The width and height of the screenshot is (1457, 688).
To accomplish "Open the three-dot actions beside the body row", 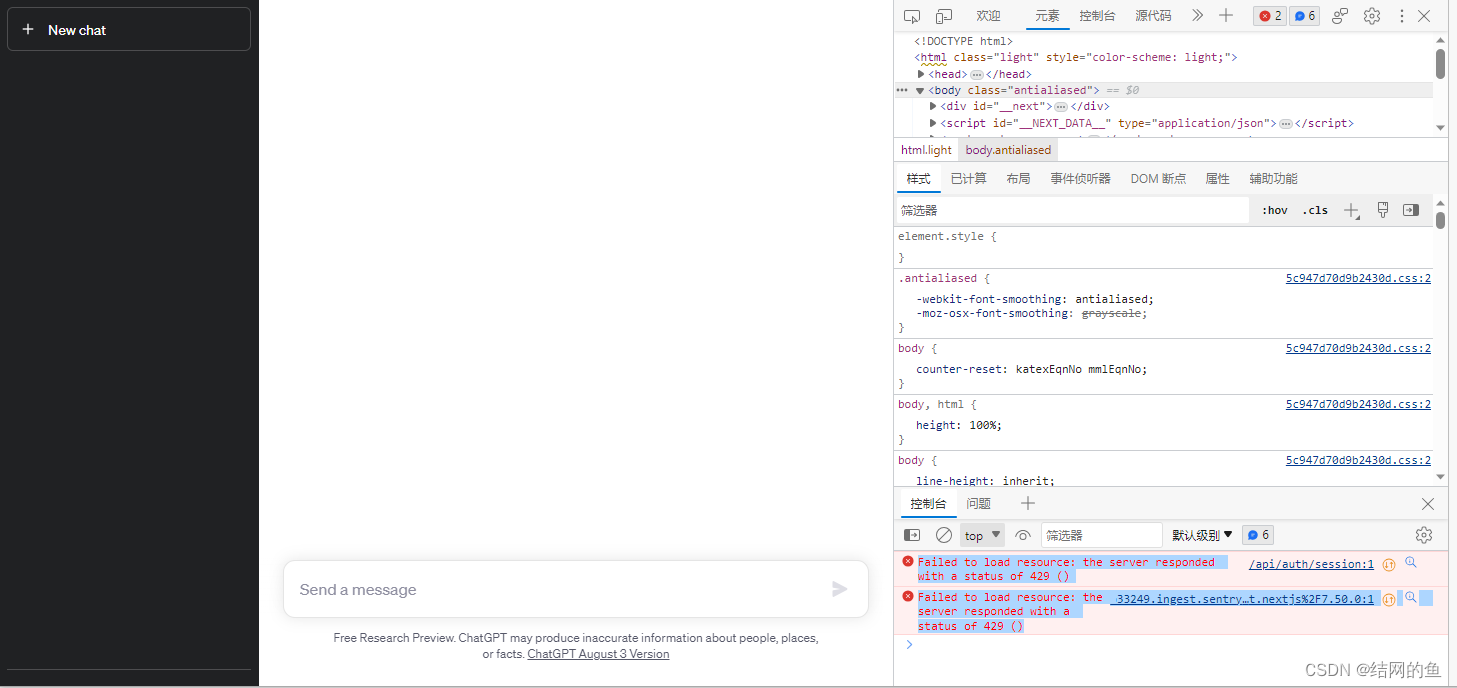I will pos(902,90).
